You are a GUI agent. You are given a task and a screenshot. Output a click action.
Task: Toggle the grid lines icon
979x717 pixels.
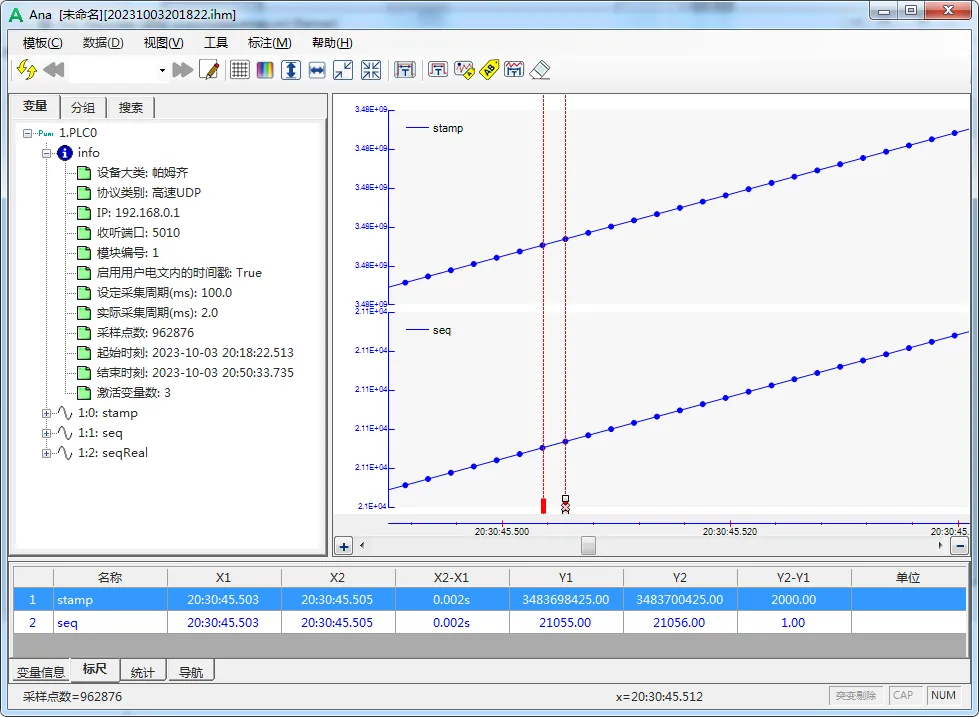[x=240, y=69]
